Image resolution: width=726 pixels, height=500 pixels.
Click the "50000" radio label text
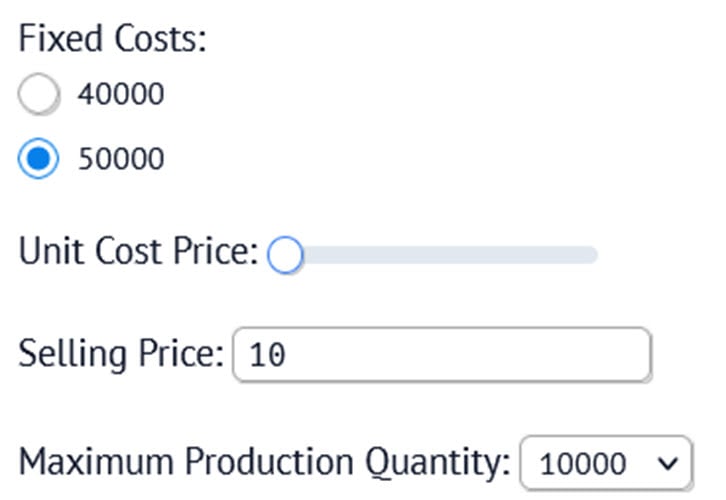120,158
